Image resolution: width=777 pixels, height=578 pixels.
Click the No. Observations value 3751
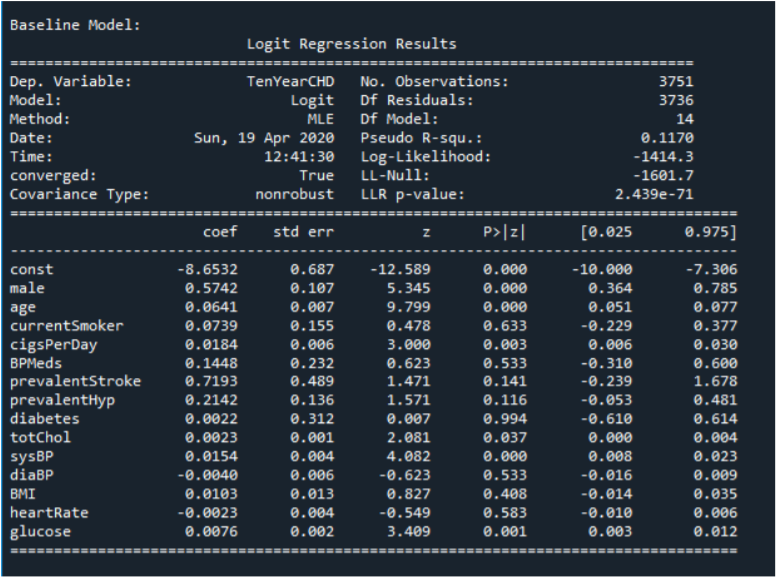[676, 81]
